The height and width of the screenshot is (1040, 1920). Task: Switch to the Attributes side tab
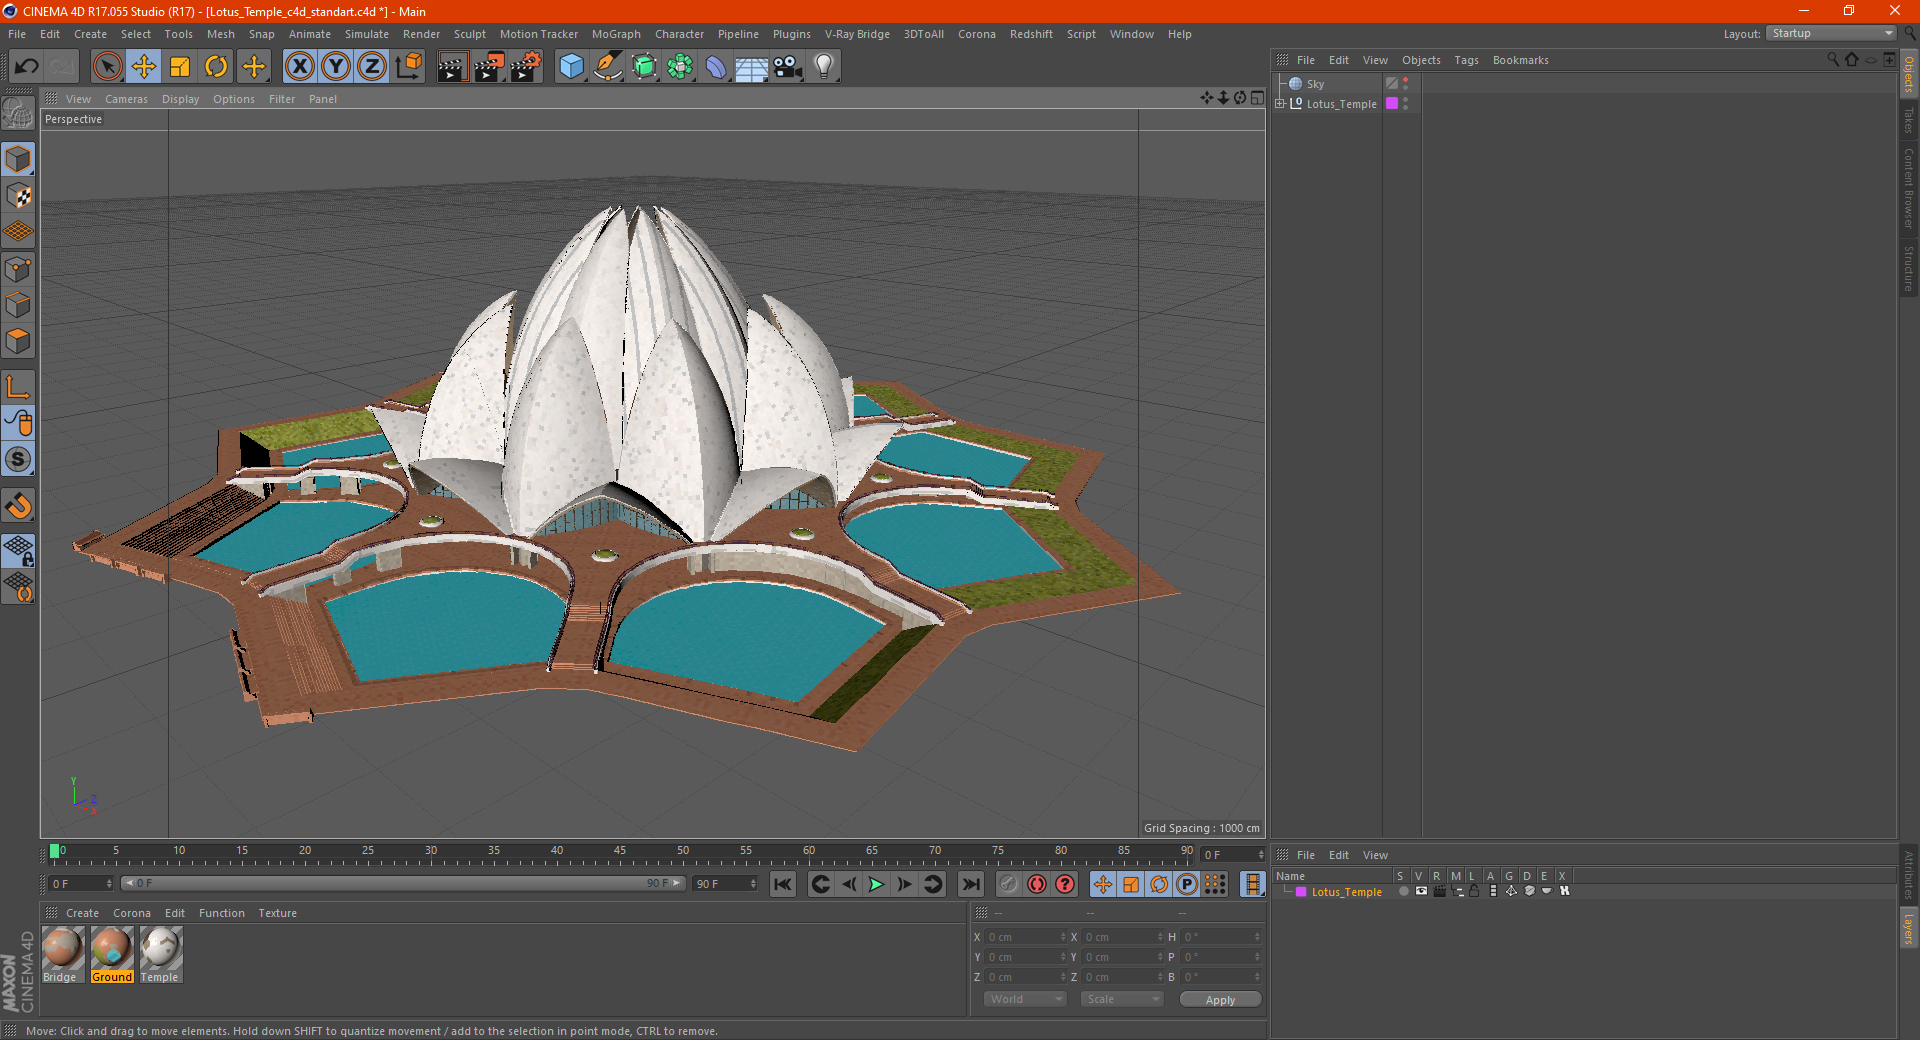point(1908,876)
